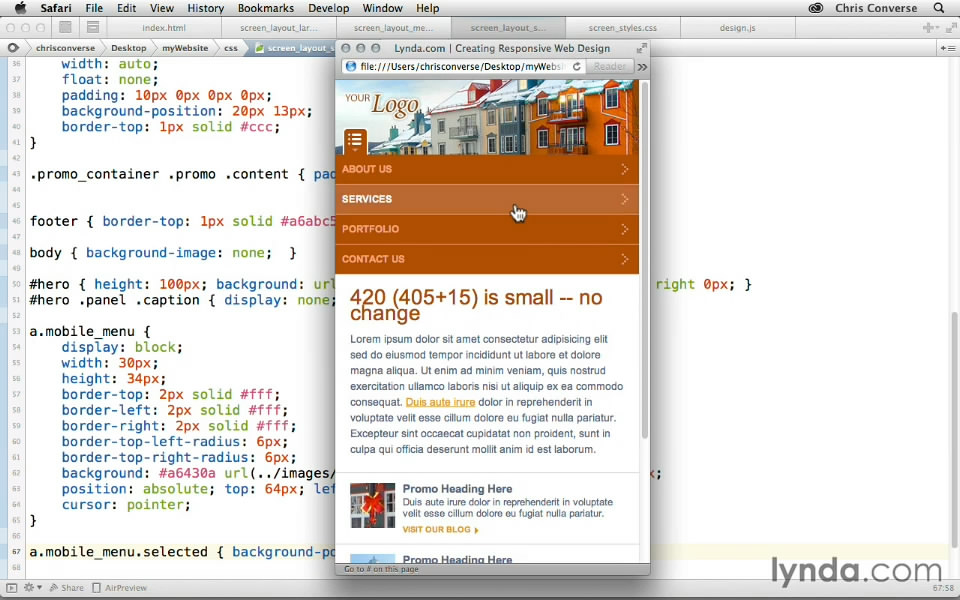This screenshot has height=600, width=960.
Task: Open PORTFOLIO in mobile navigation
Action: coord(487,229)
